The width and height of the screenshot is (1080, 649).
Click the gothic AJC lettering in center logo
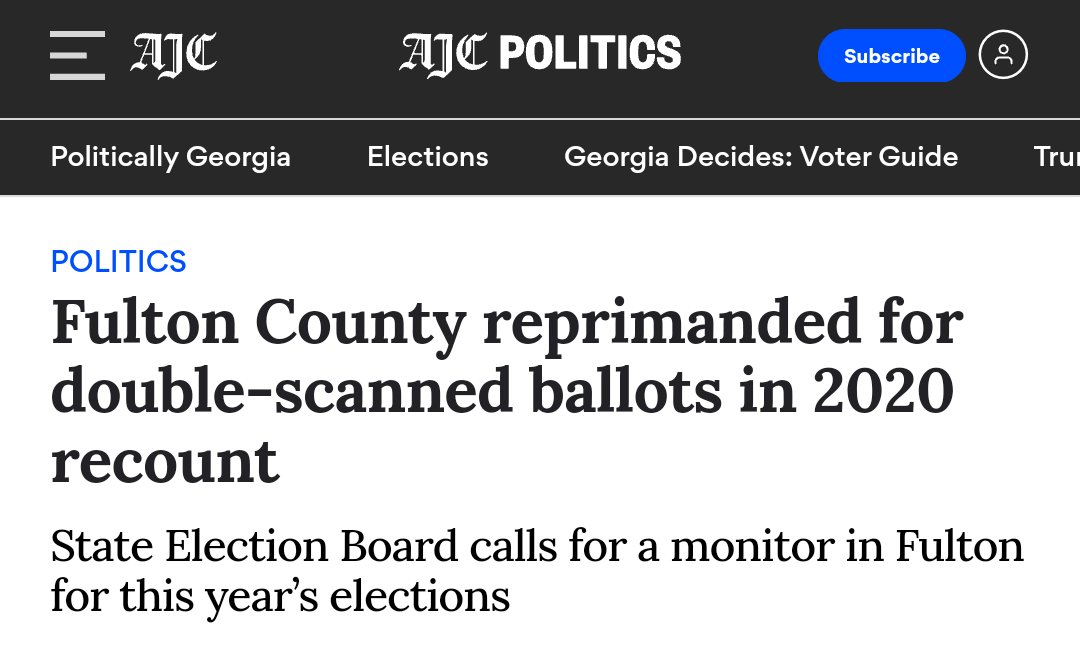[x=444, y=53]
